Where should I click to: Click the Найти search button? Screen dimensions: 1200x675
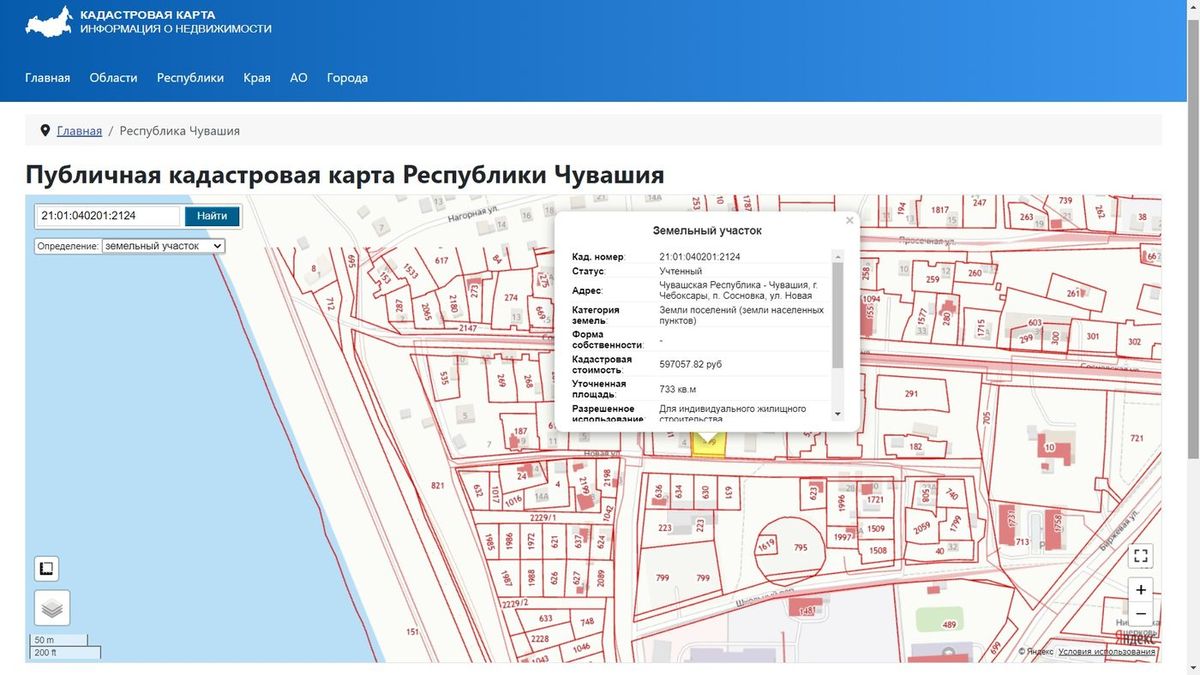[212, 216]
